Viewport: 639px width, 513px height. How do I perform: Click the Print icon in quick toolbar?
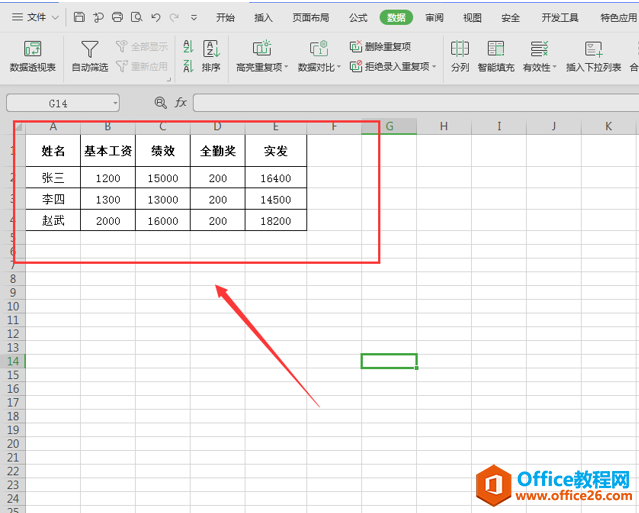click(117, 17)
